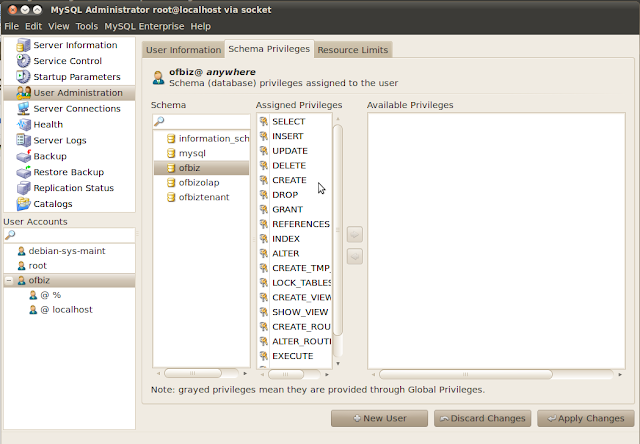Select the CREATE_VIEW privilege
Image resolution: width=640 pixels, height=444 pixels.
302,297
